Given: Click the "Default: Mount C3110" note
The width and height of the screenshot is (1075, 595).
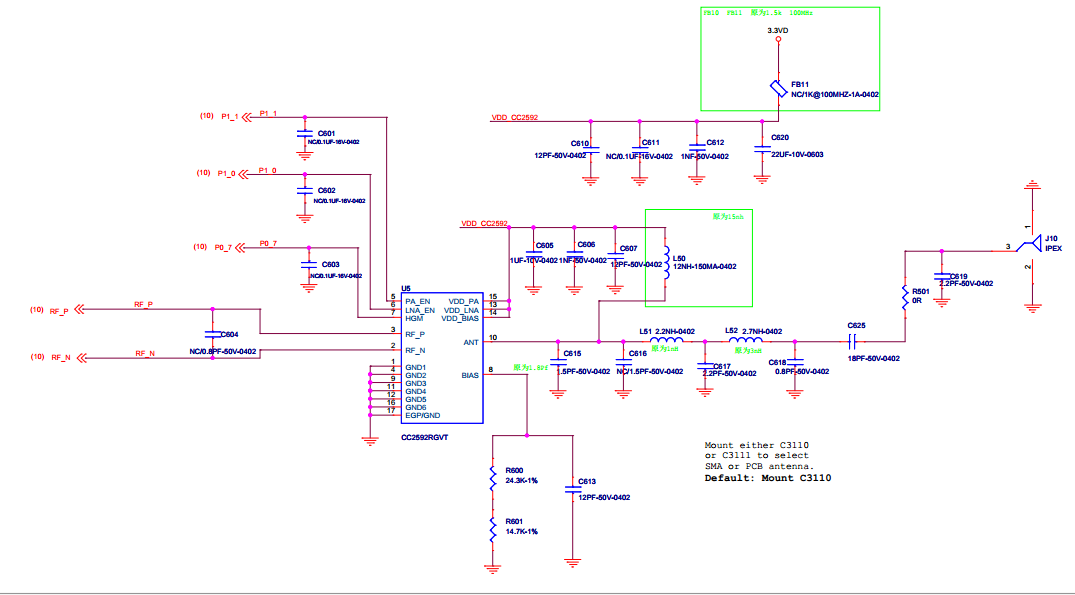Looking at the screenshot, I should pyautogui.click(x=768, y=478).
